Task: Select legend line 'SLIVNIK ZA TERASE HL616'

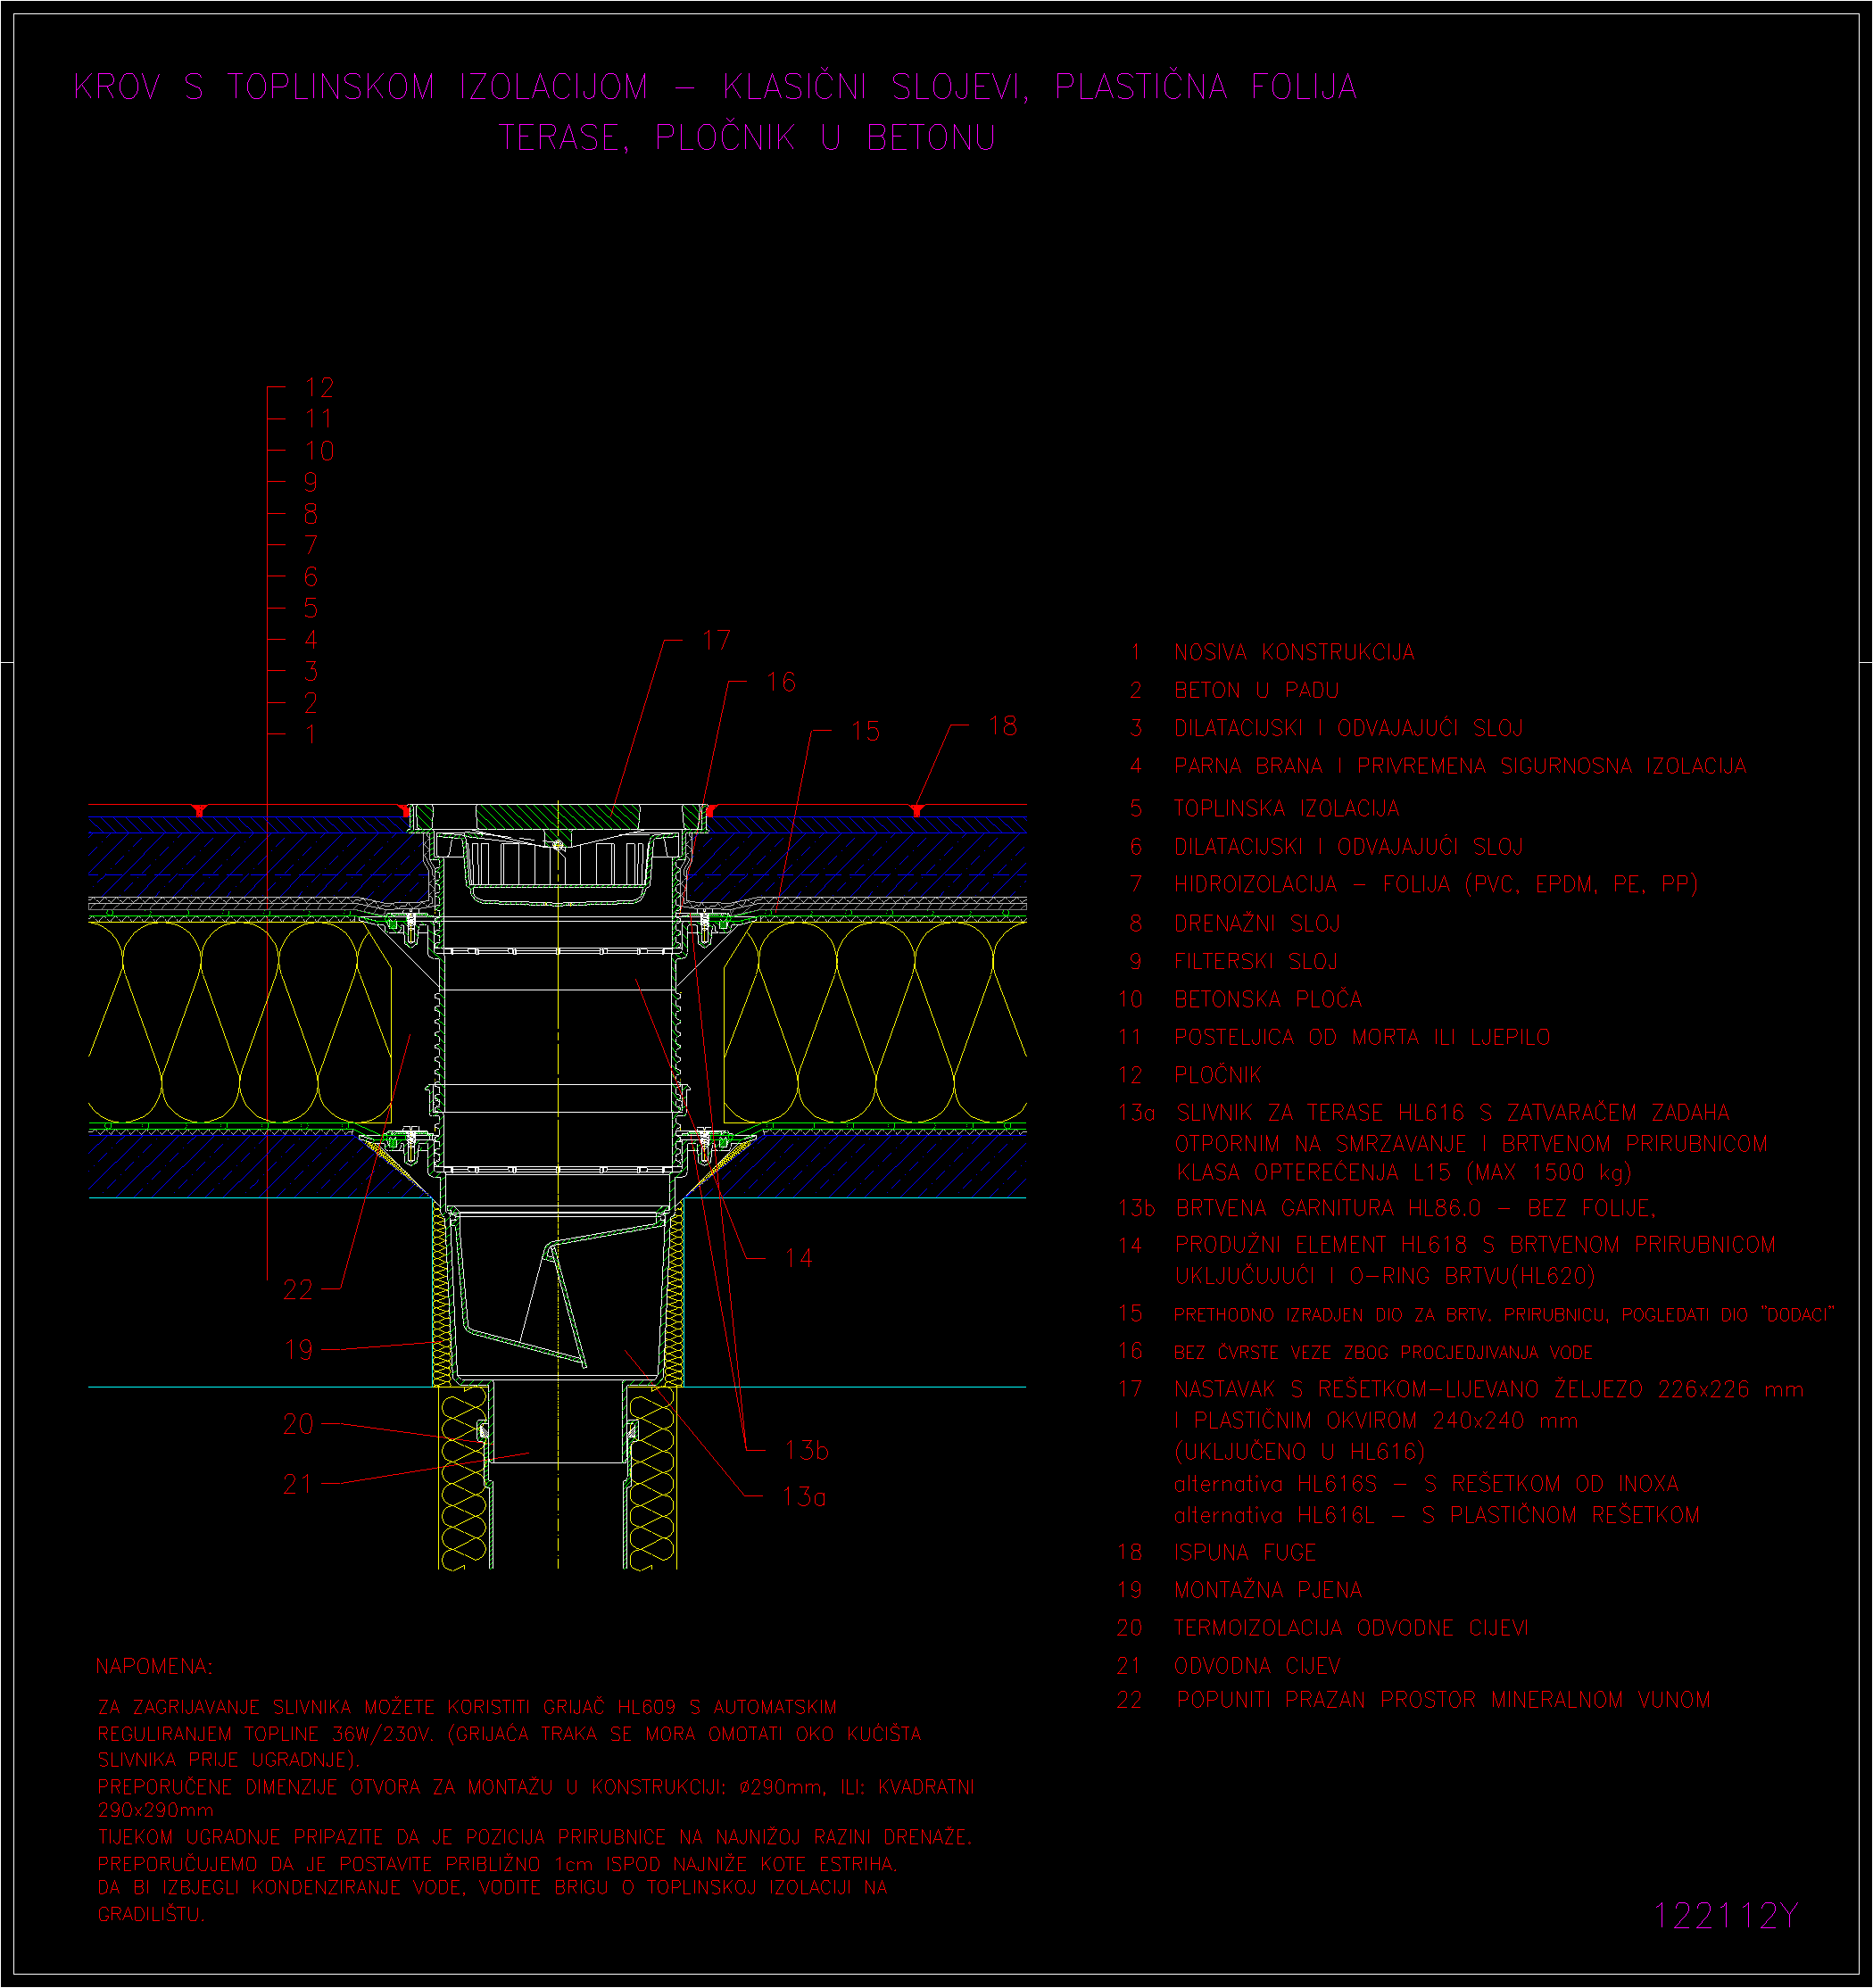Action: pos(1453,1113)
